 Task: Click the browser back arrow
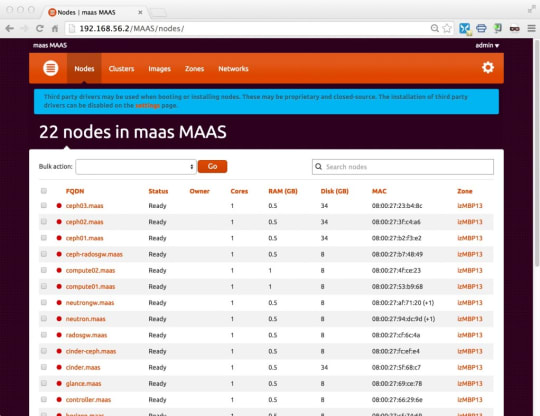tap(10, 28)
